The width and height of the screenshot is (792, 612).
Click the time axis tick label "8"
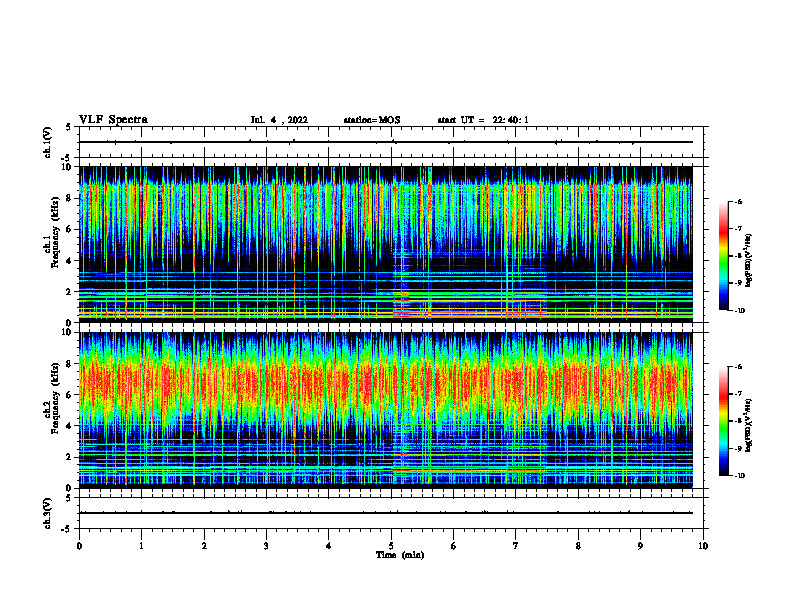[x=578, y=546]
